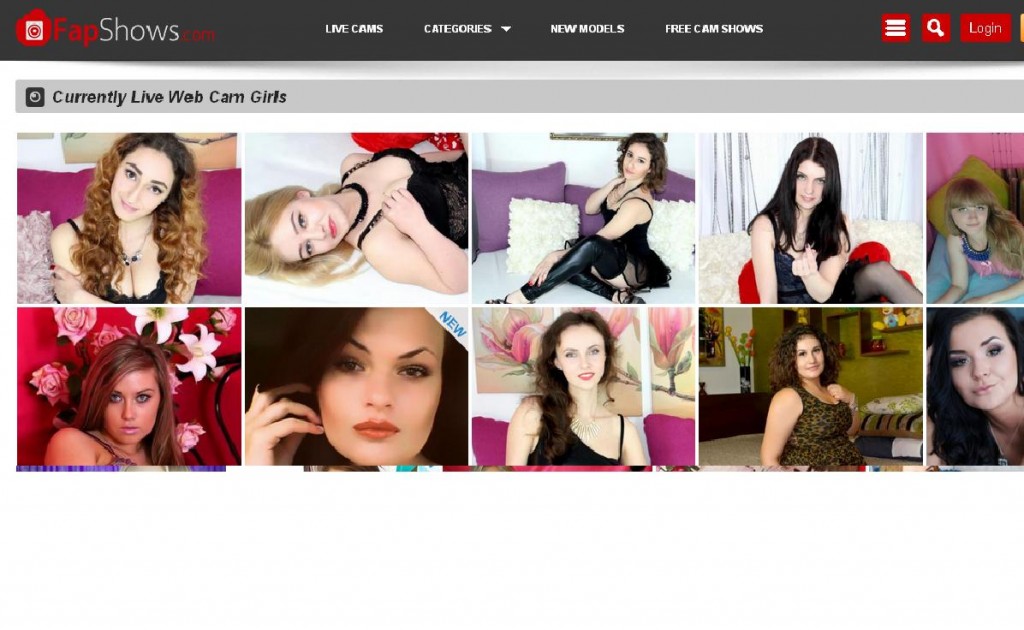Image resolution: width=1024 pixels, height=630 pixels.
Task: Open thumbnail with red floral background
Action: click(x=129, y=386)
